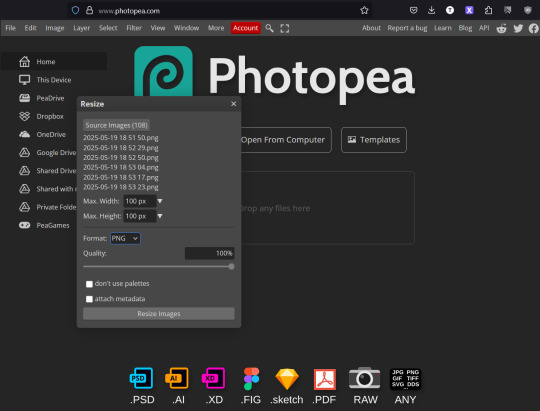540x411 pixels.
Task: Click the Resize Images button
Action: 159,314
